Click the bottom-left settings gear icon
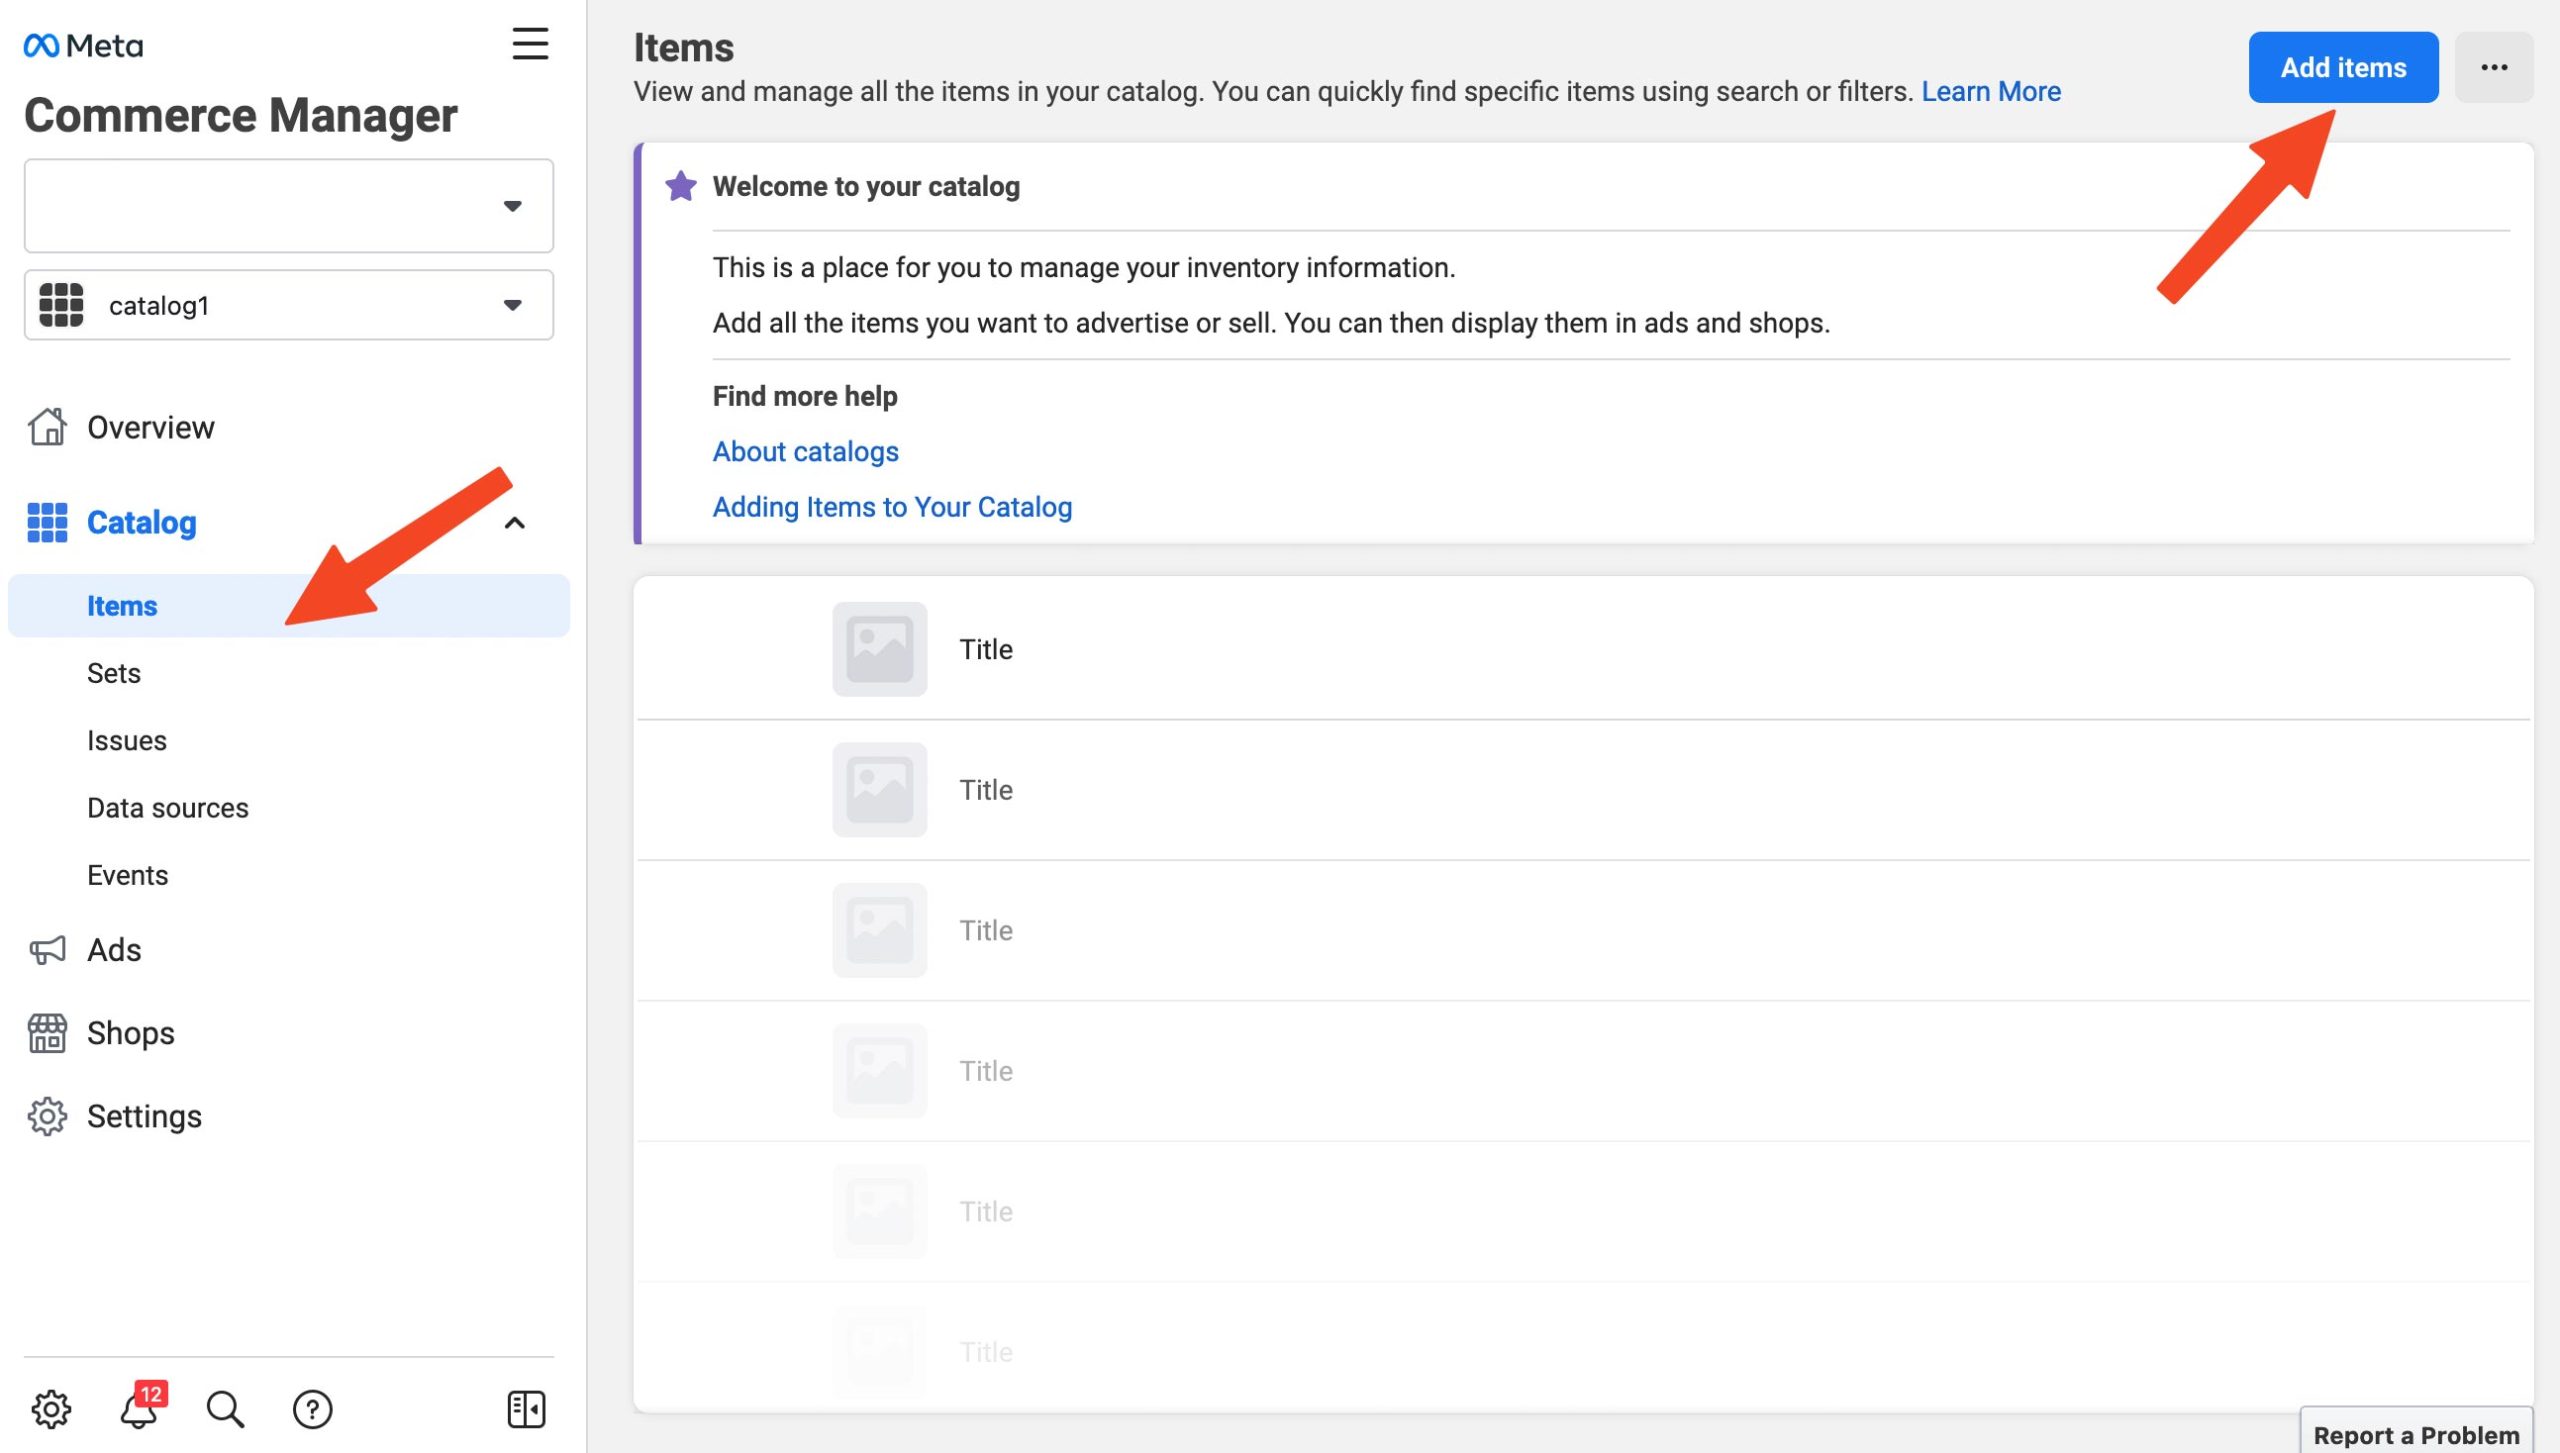 [51, 1409]
